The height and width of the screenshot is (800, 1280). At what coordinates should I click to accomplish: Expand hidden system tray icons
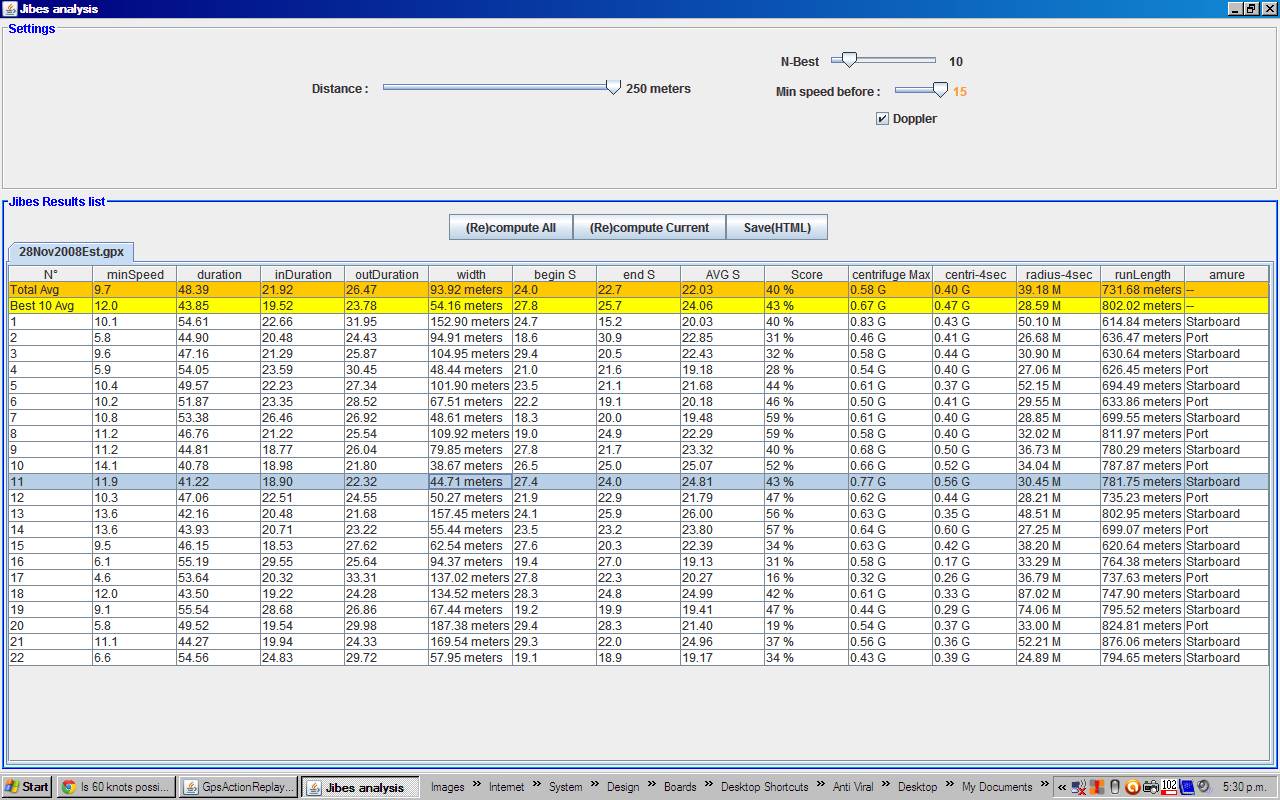[x=1061, y=787]
